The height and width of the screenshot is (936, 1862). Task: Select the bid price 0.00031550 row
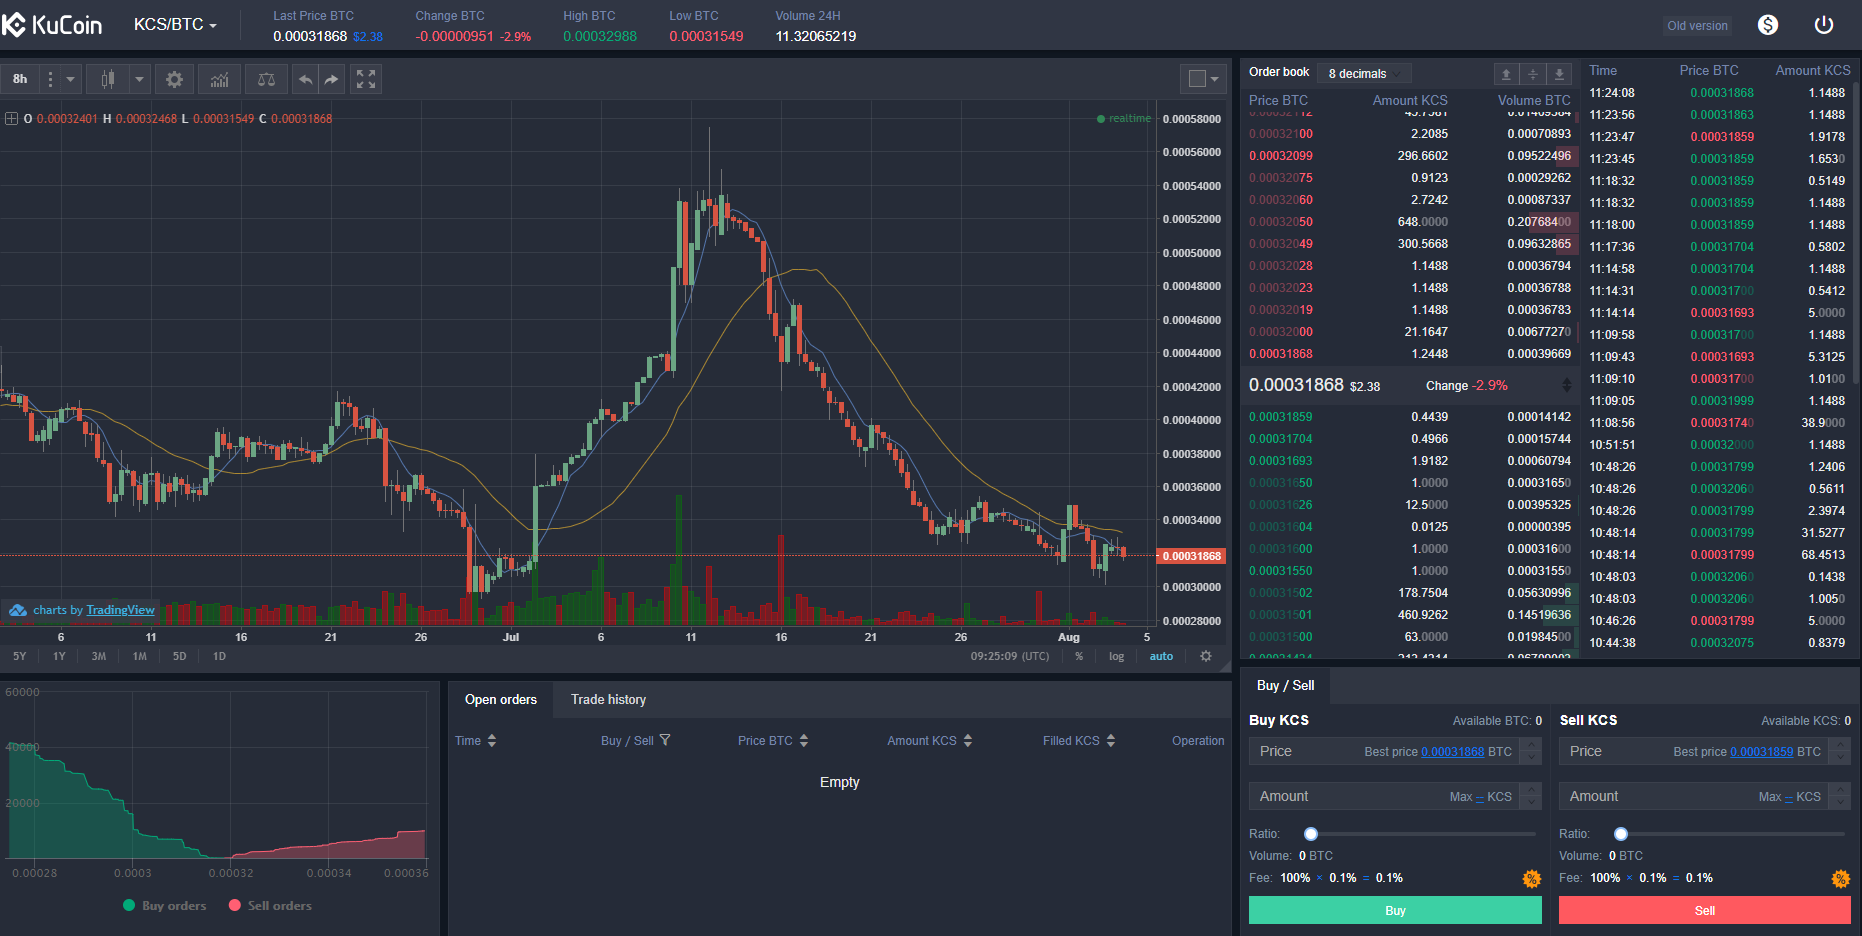(1410, 571)
